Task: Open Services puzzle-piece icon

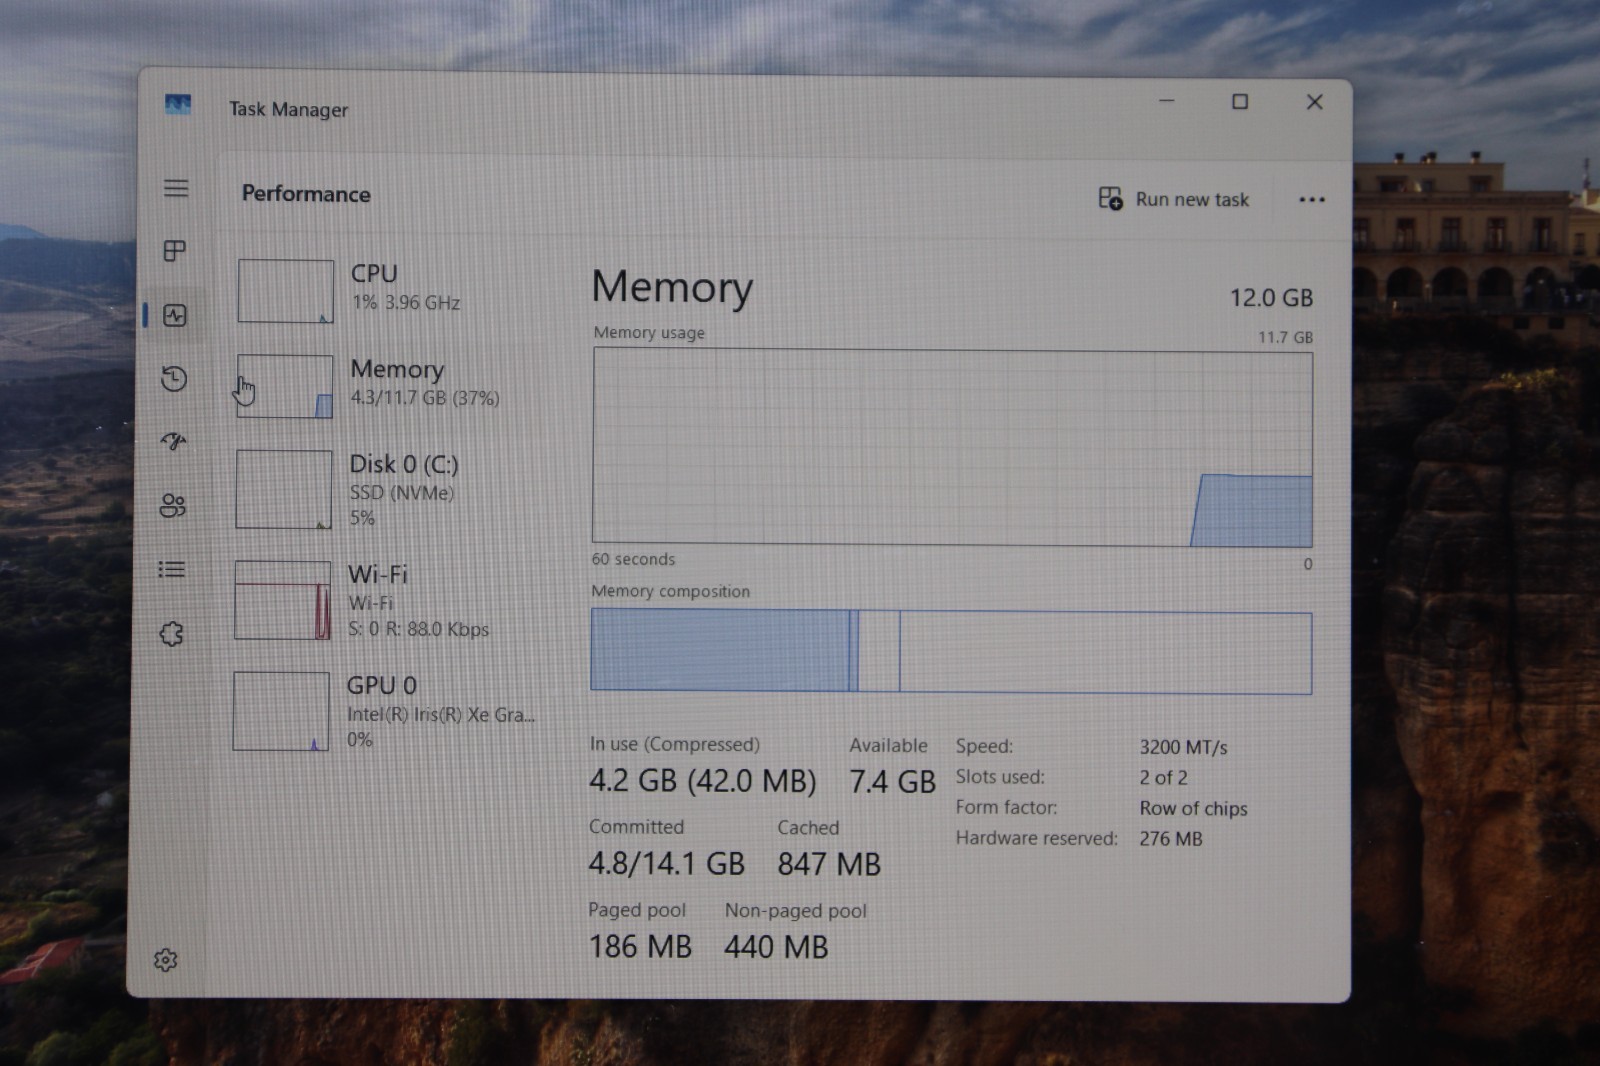Action: tap(172, 633)
